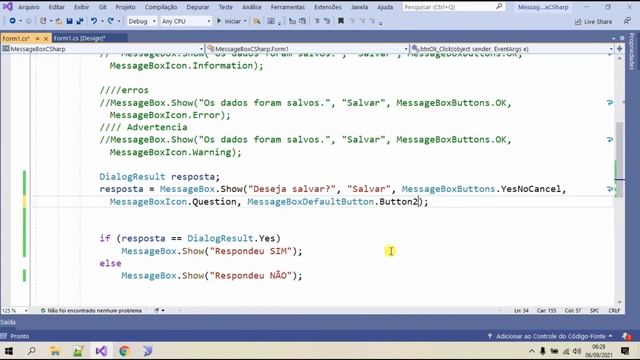640x360 pixels.
Task: Open the Depurar menu
Action: tap(198, 7)
